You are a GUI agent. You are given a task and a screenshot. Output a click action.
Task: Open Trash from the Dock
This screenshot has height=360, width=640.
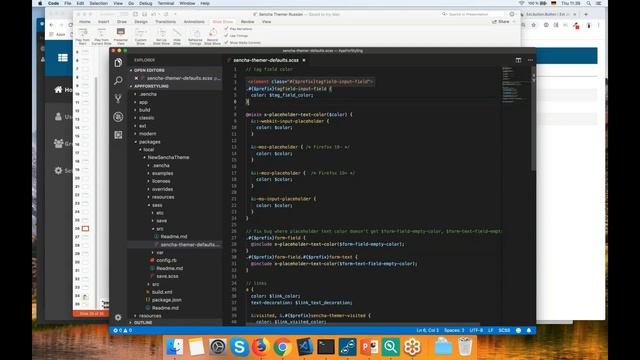pos(465,347)
